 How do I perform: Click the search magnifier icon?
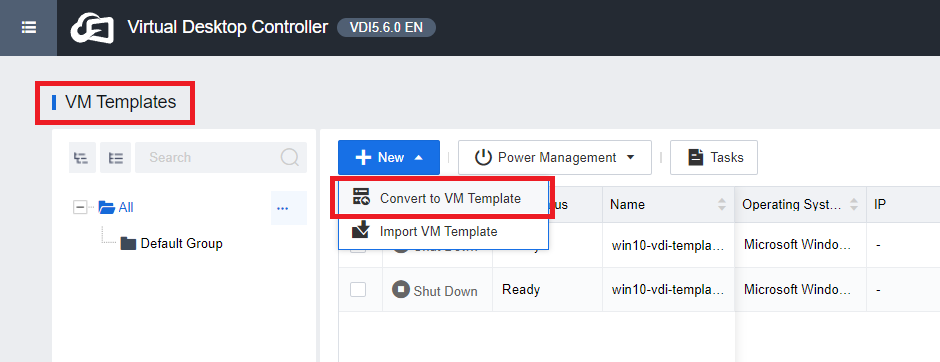pyautogui.click(x=290, y=158)
